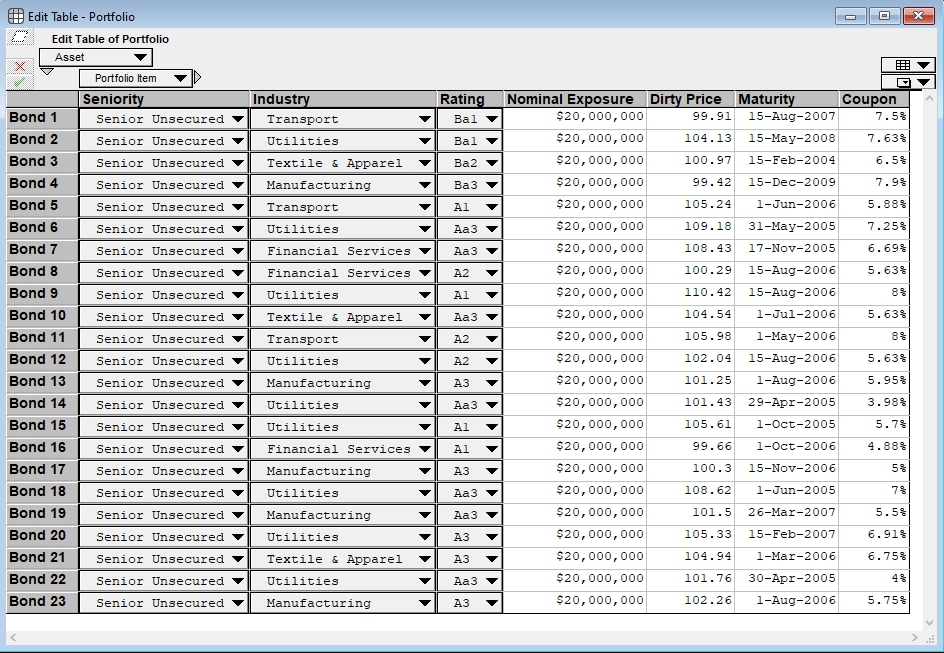944x653 pixels.
Task: Open the Portfolio Item dropdown
Action: pyautogui.click(x=136, y=78)
